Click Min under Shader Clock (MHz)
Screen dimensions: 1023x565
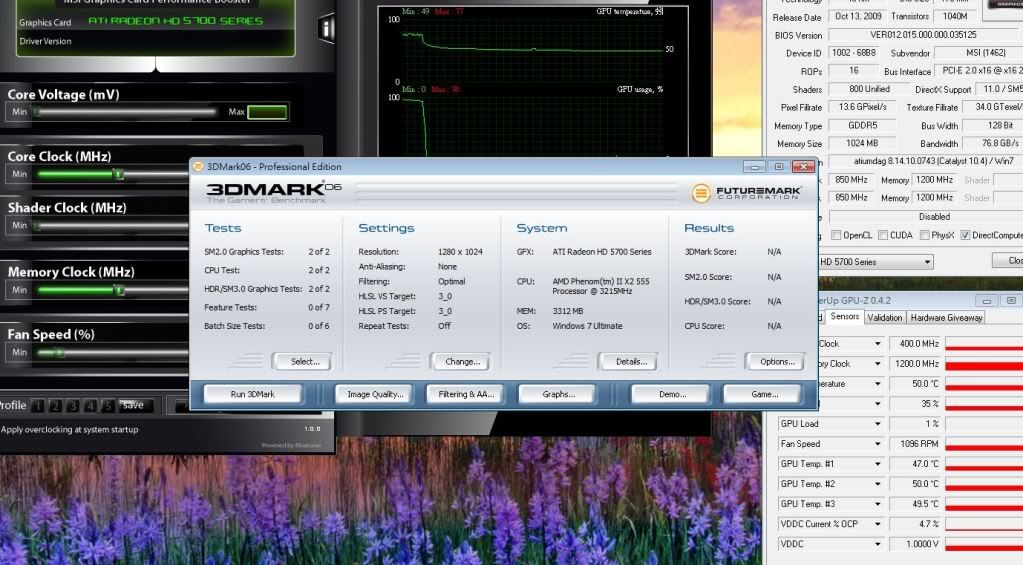point(20,225)
